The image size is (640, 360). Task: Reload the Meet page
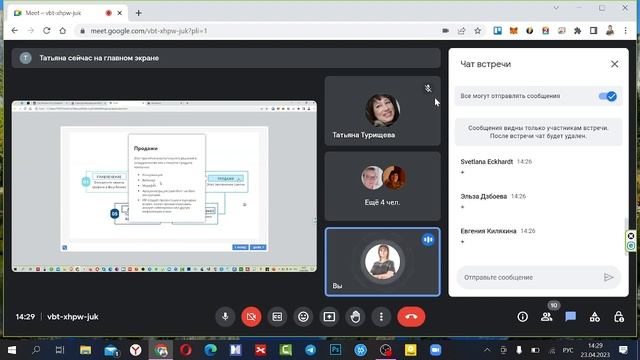47,31
